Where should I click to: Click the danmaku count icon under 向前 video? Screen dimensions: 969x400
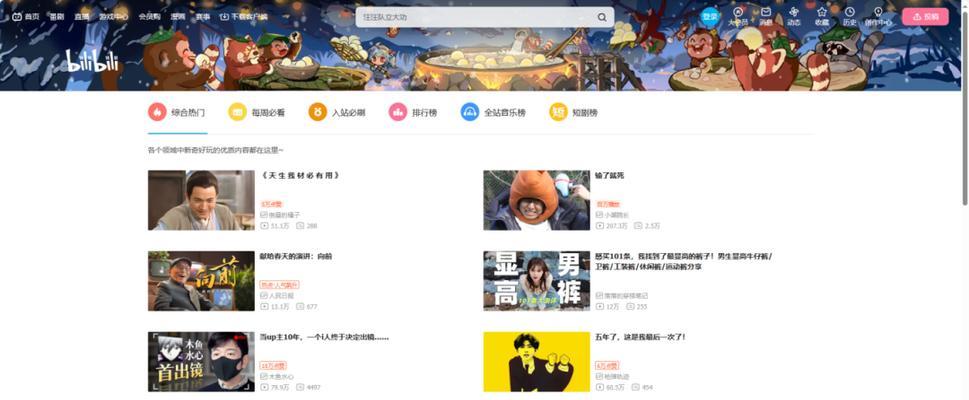tap(300, 306)
